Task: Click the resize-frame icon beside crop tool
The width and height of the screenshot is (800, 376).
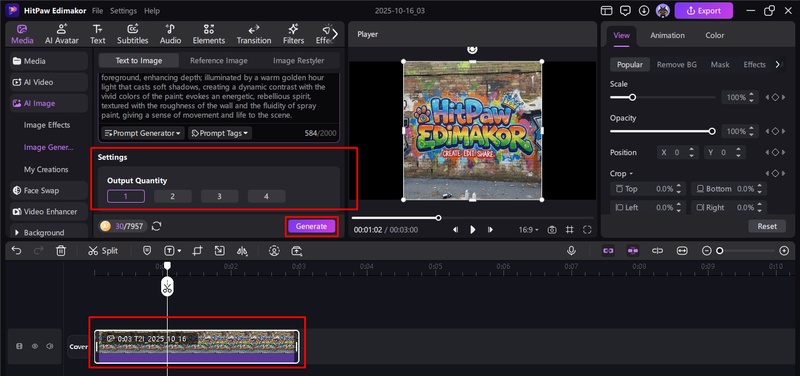Action: click(x=219, y=250)
